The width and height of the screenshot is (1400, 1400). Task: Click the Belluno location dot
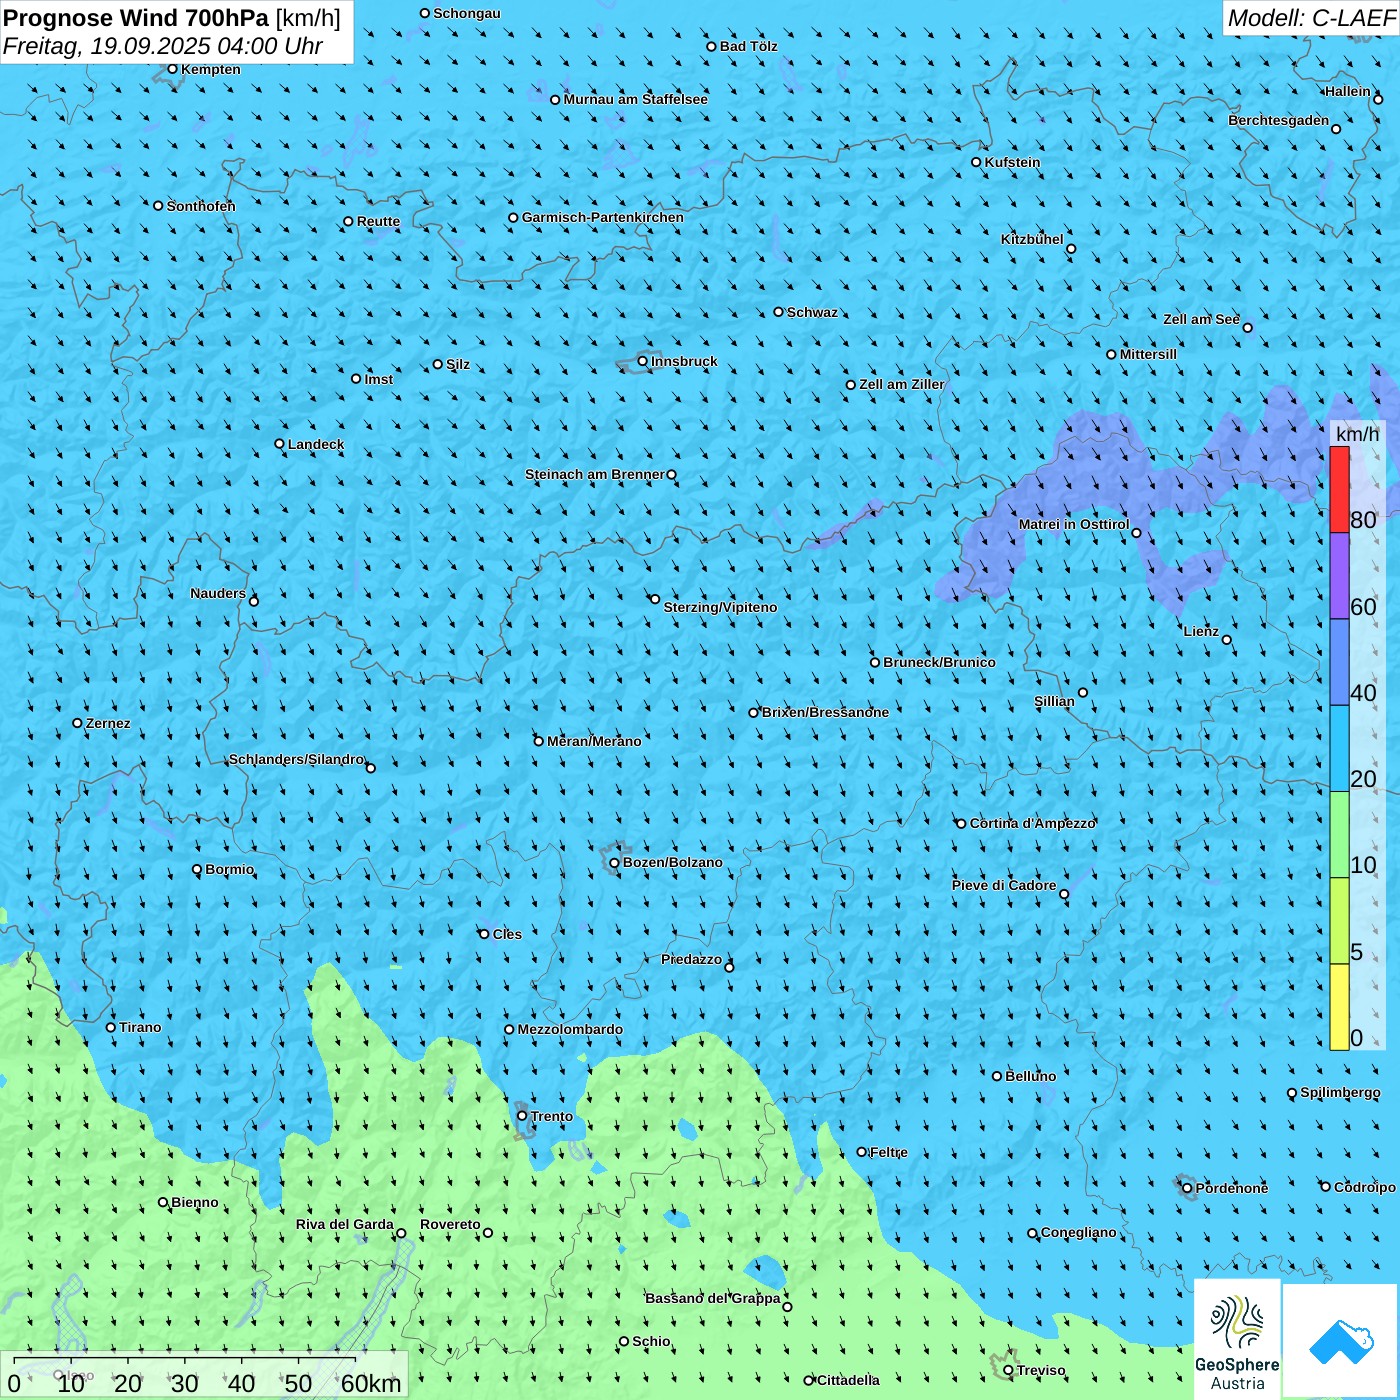click(997, 1076)
